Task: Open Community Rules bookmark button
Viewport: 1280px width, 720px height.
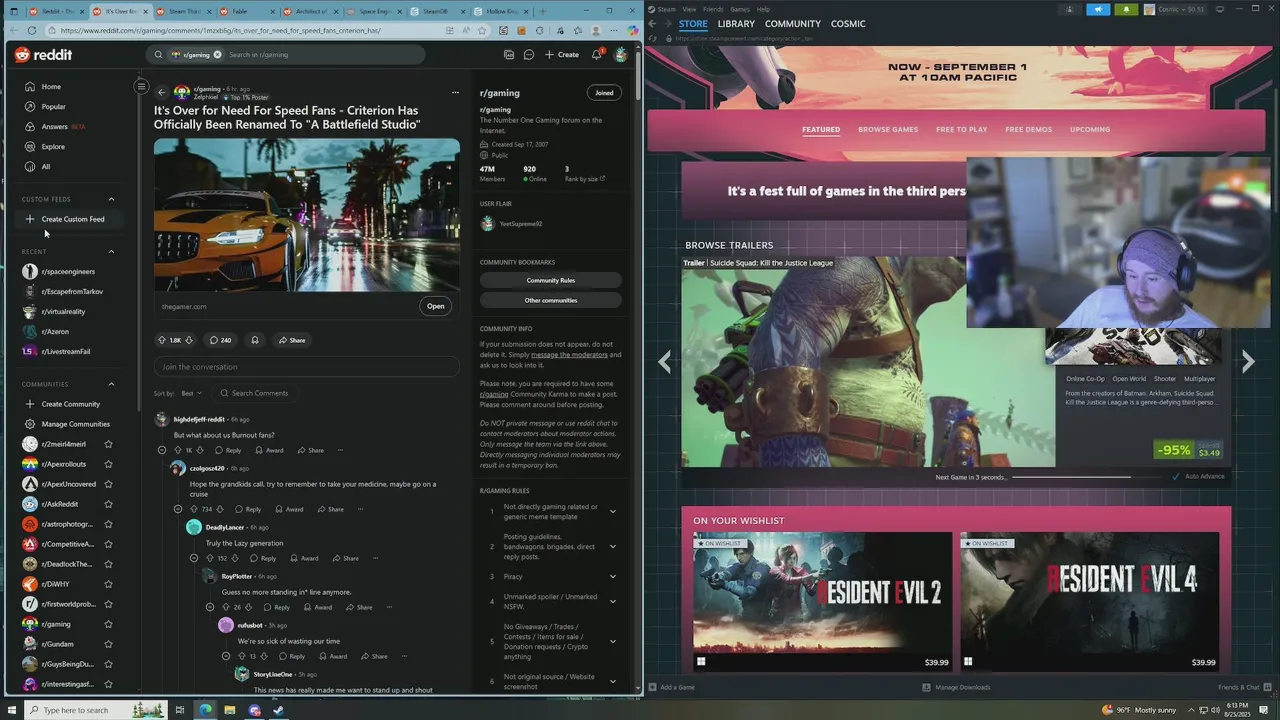Action: pyautogui.click(x=550, y=281)
